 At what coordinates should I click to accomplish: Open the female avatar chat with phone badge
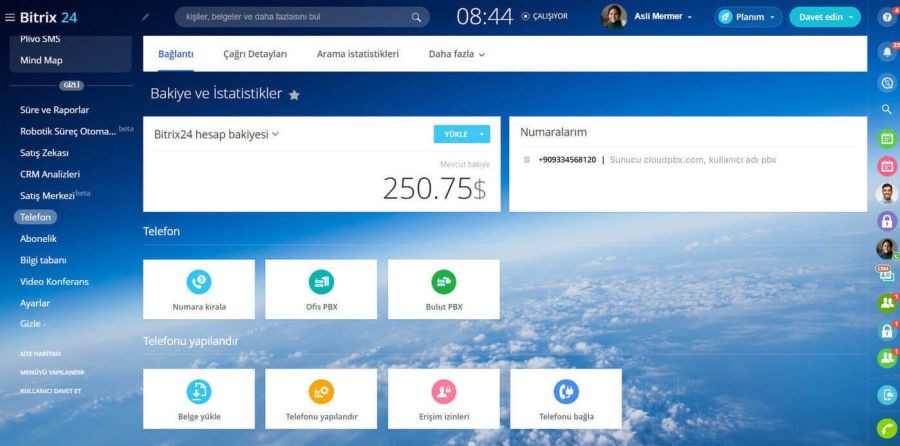click(887, 249)
